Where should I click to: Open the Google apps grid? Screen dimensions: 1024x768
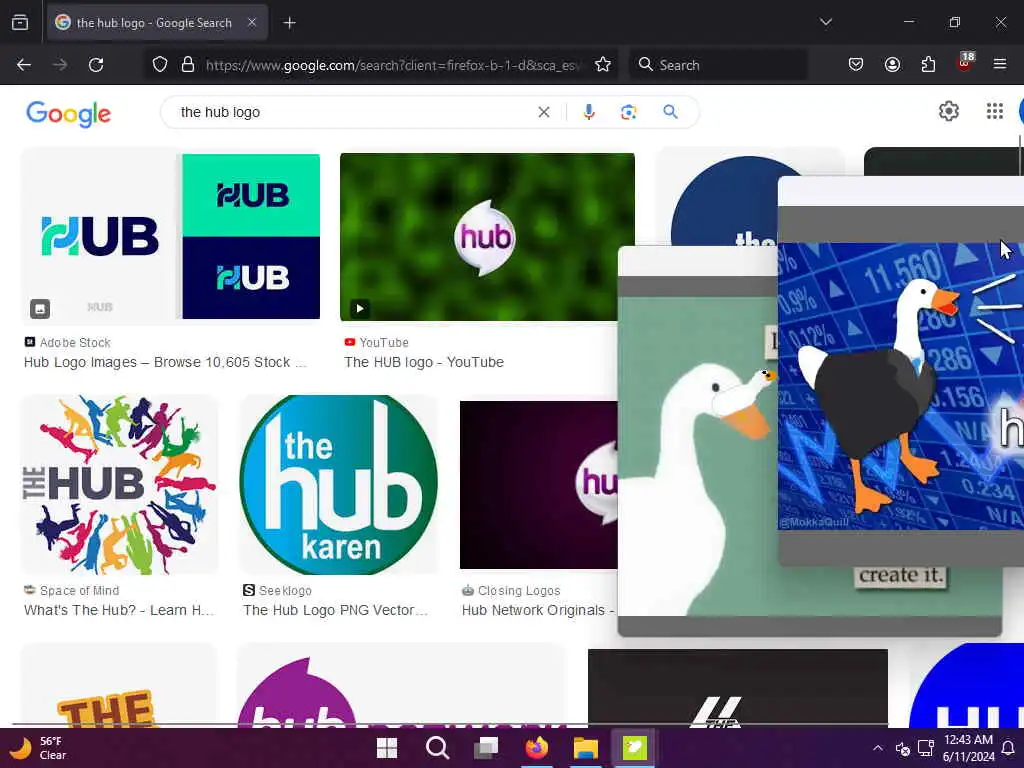coord(994,112)
